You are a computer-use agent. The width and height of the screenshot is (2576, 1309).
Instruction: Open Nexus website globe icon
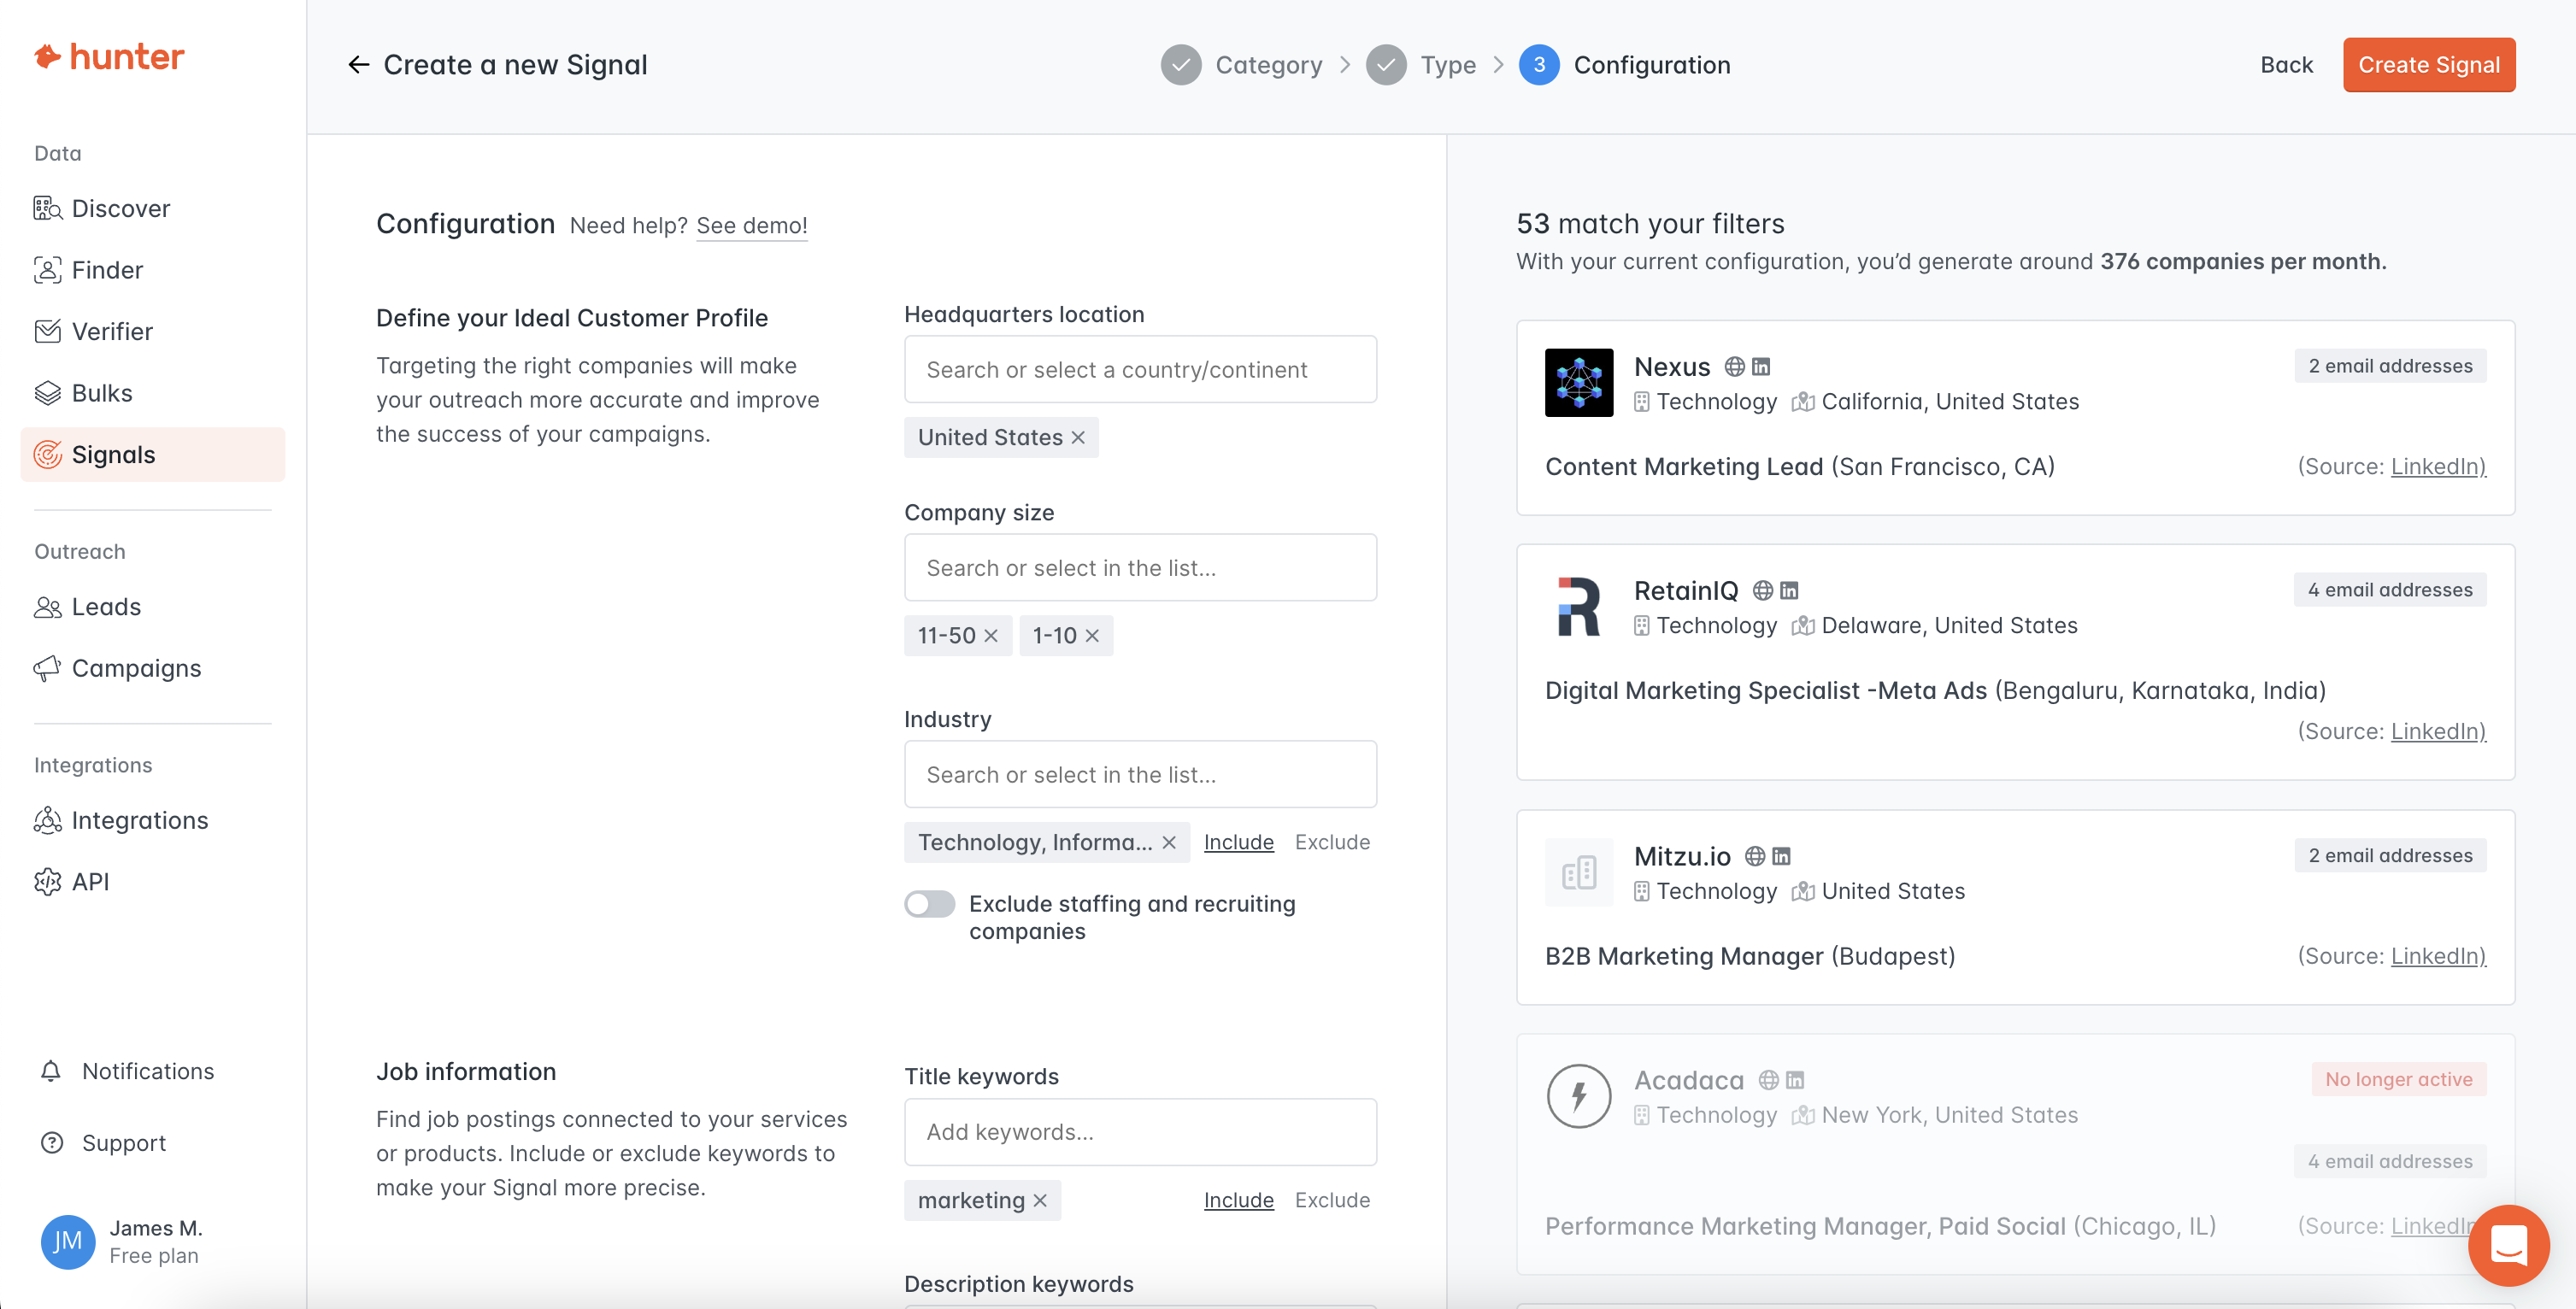[1735, 367]
